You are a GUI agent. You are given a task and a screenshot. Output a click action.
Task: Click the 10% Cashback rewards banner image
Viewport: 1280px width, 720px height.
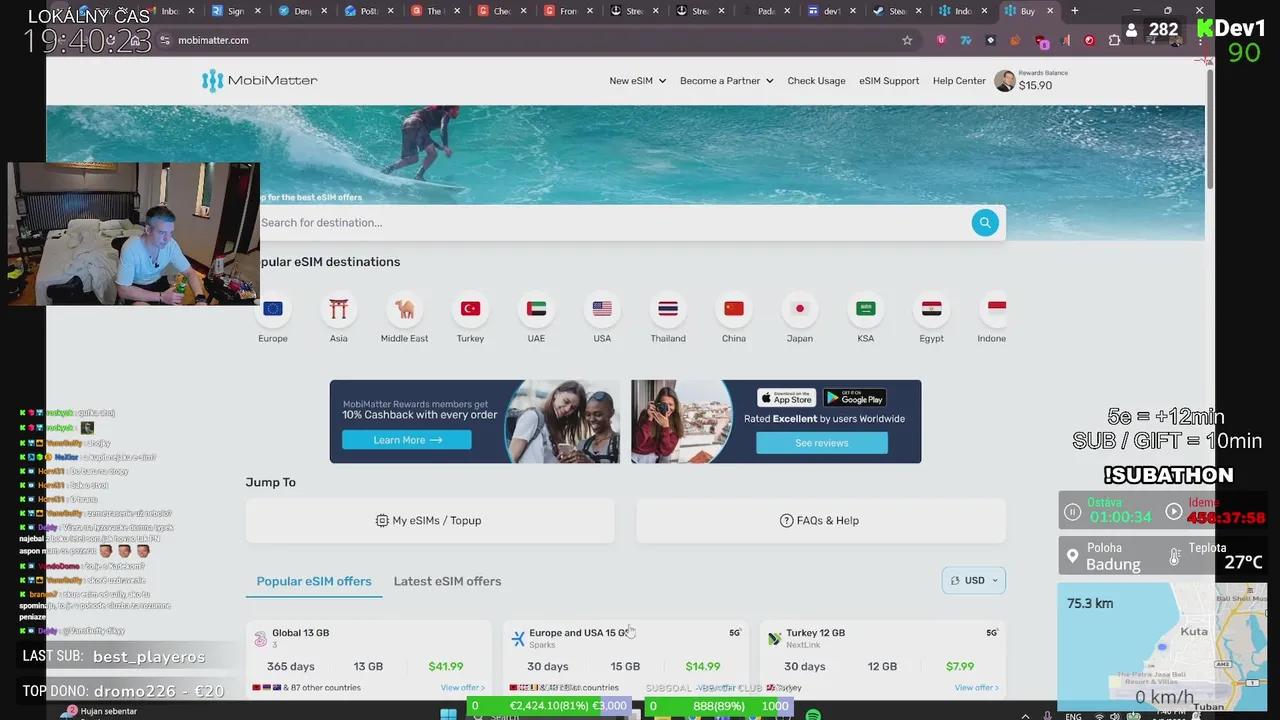(475, 421)
